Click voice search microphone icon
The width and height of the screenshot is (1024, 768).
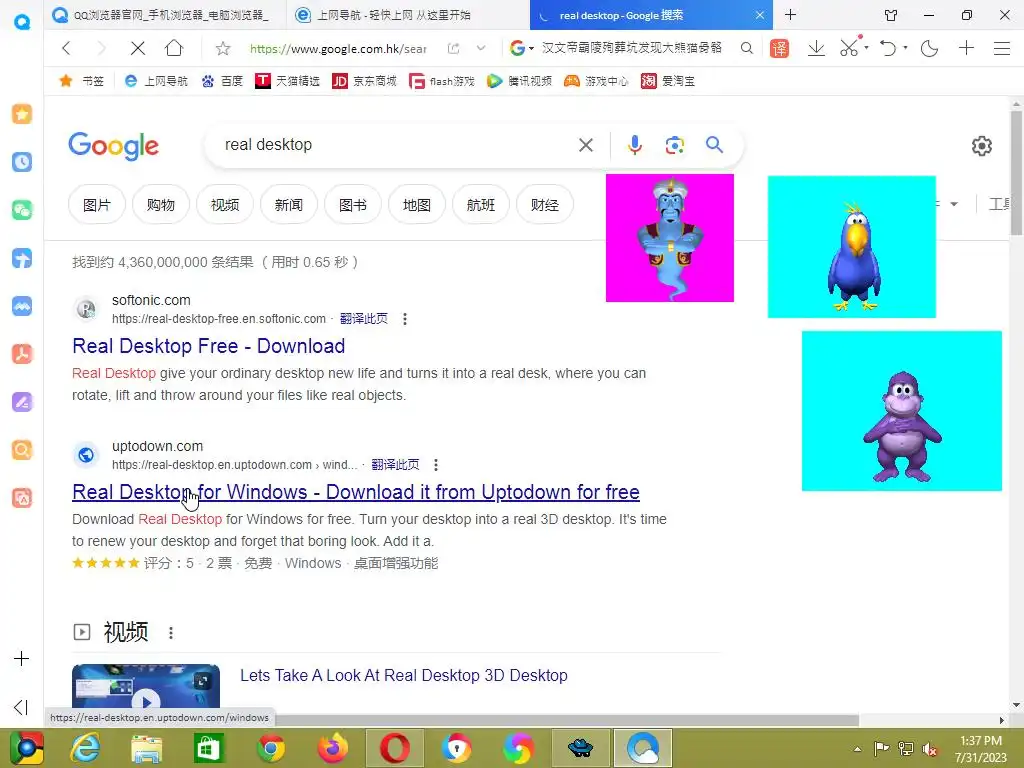tap(634, 145)
